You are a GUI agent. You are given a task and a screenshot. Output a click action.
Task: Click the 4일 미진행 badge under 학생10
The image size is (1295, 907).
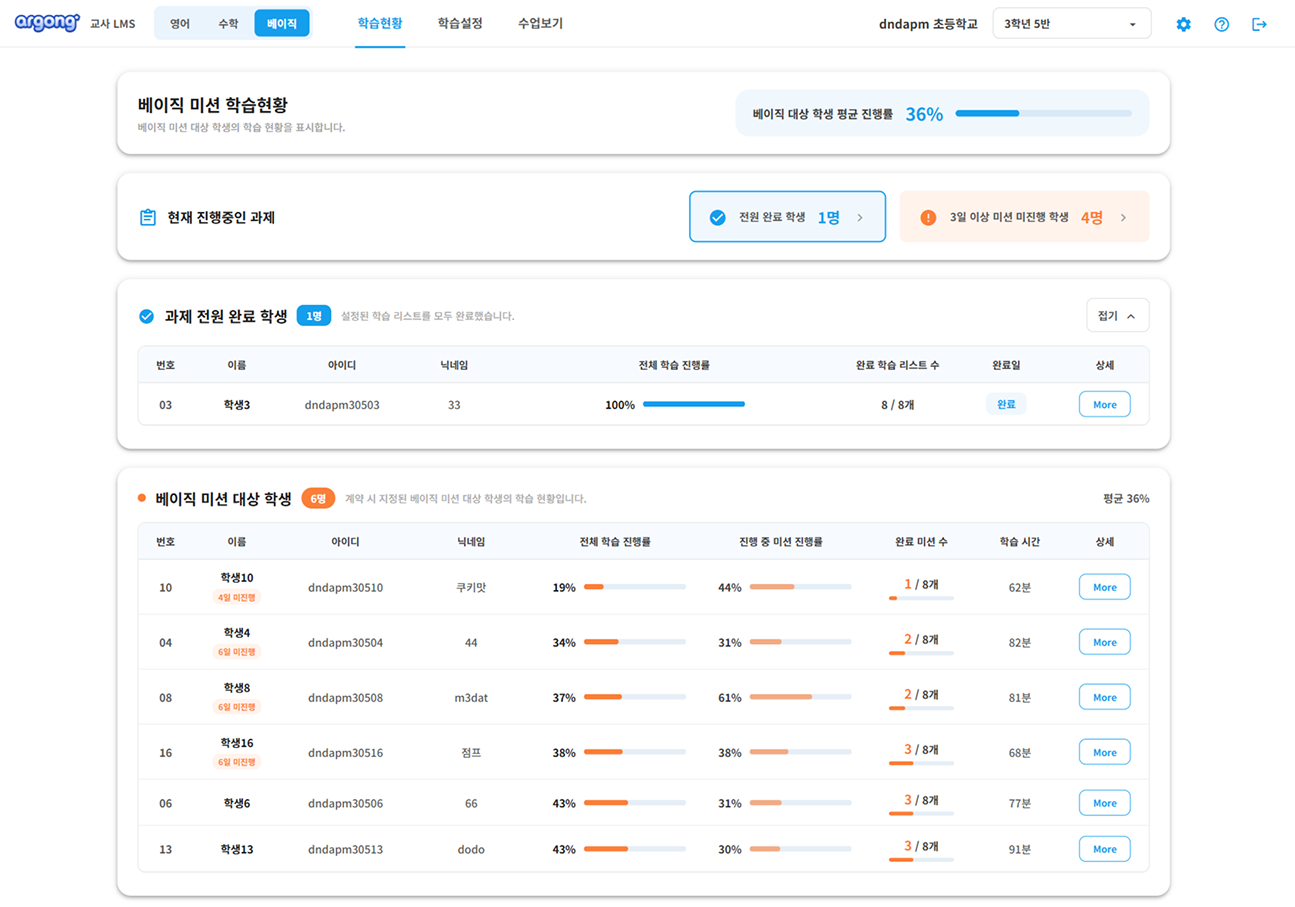pyautogui.click(x=237, y=597)
